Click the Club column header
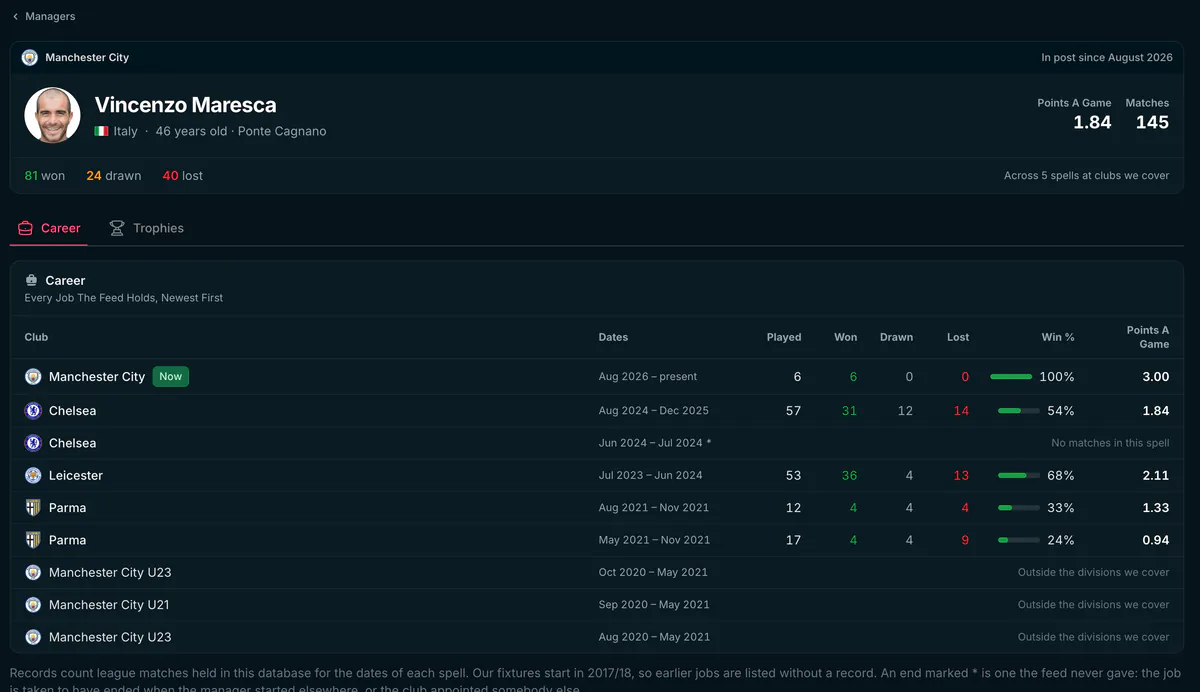Screen dimensions: 1200x692 pyautogui.click(x=36, y=337)
